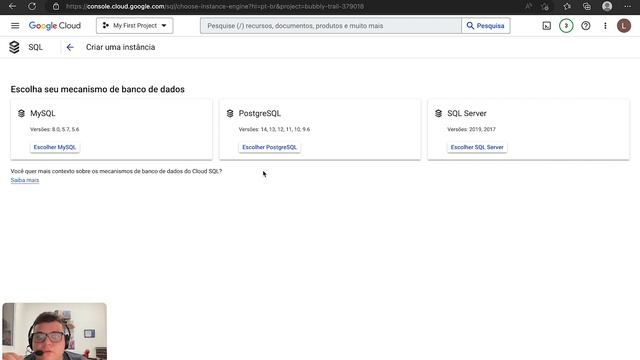Image resolution: width=640 pixels, height=360 pixels.
Task: Click the 'Escolha seu mecanismo de banco de dados' heading
Action: click(x=98, y=89)
